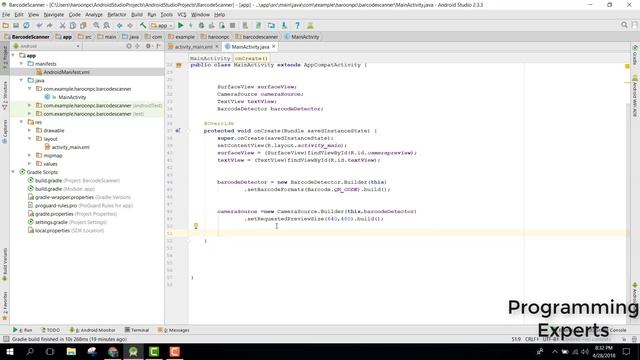Open the Messages tool window

coord(173,330)
